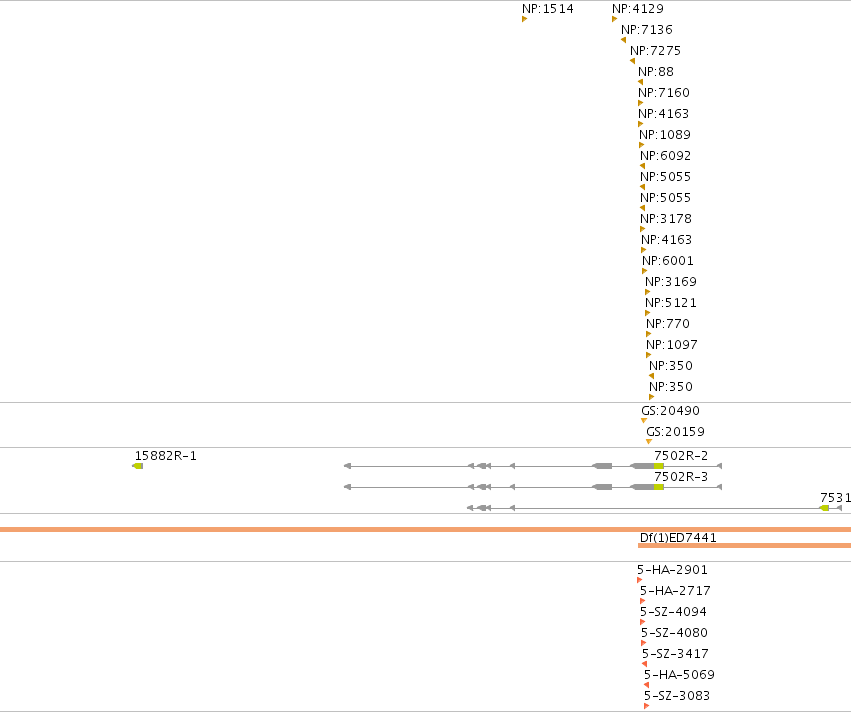
Task: Click the NP:3178 label text
Action: (x=666, y=219)
